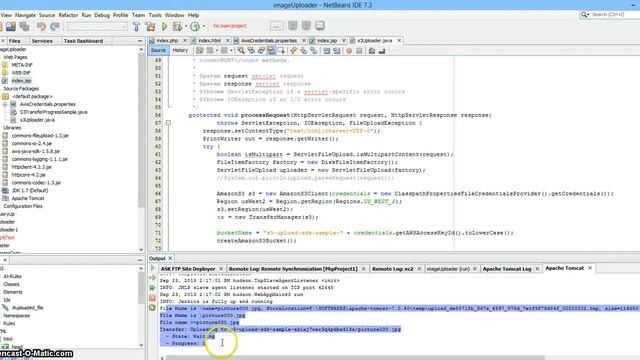Select index.jsp in project tree
Viewport: 640px width, 360px height.
[21, 81]
